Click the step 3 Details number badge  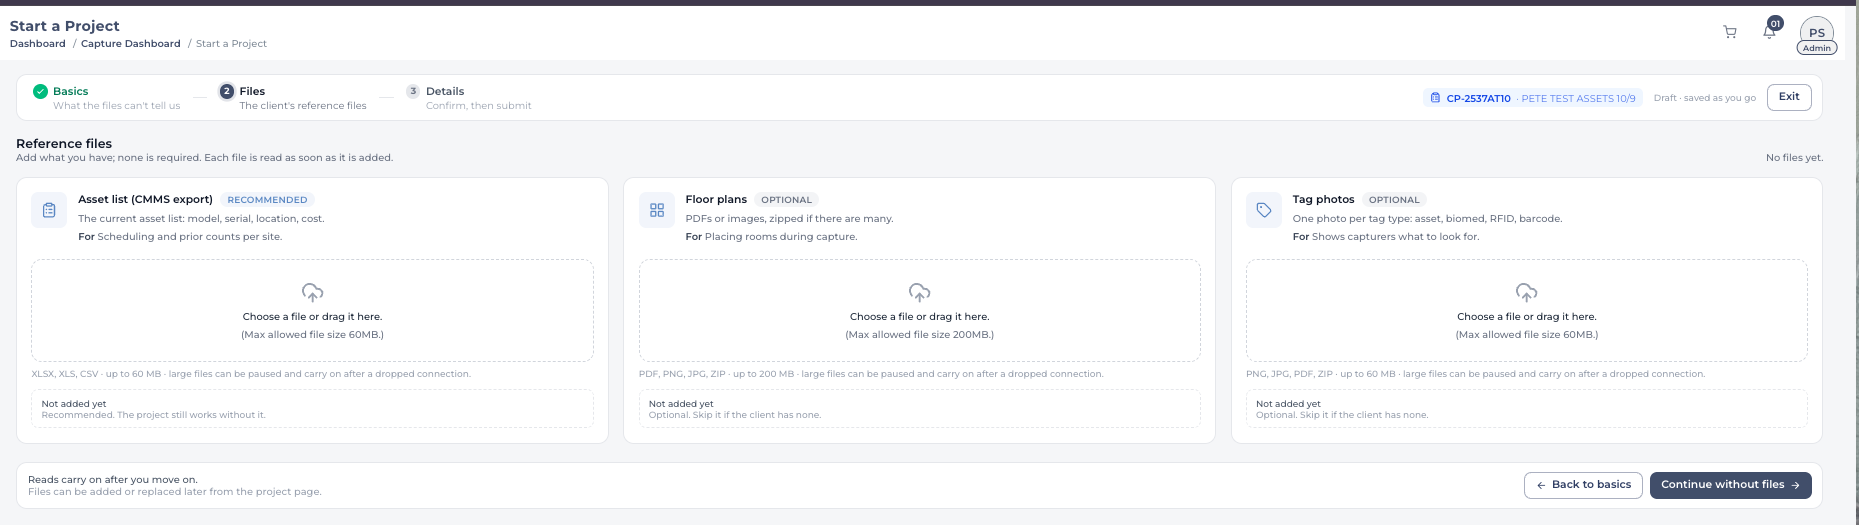click(x=413, y=91)
